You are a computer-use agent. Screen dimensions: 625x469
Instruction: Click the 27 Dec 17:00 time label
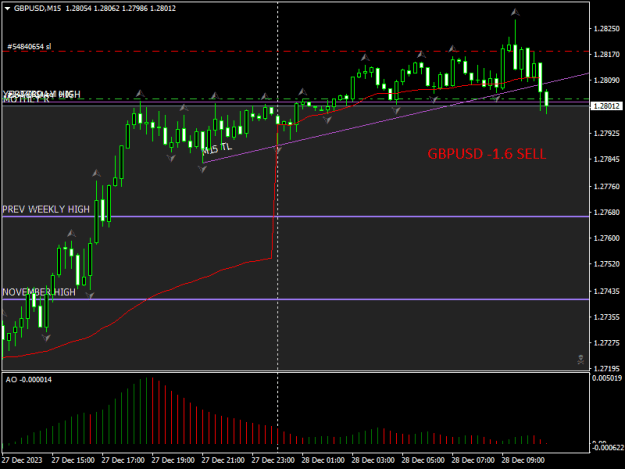pyautogui.click(x=123, y=460)
